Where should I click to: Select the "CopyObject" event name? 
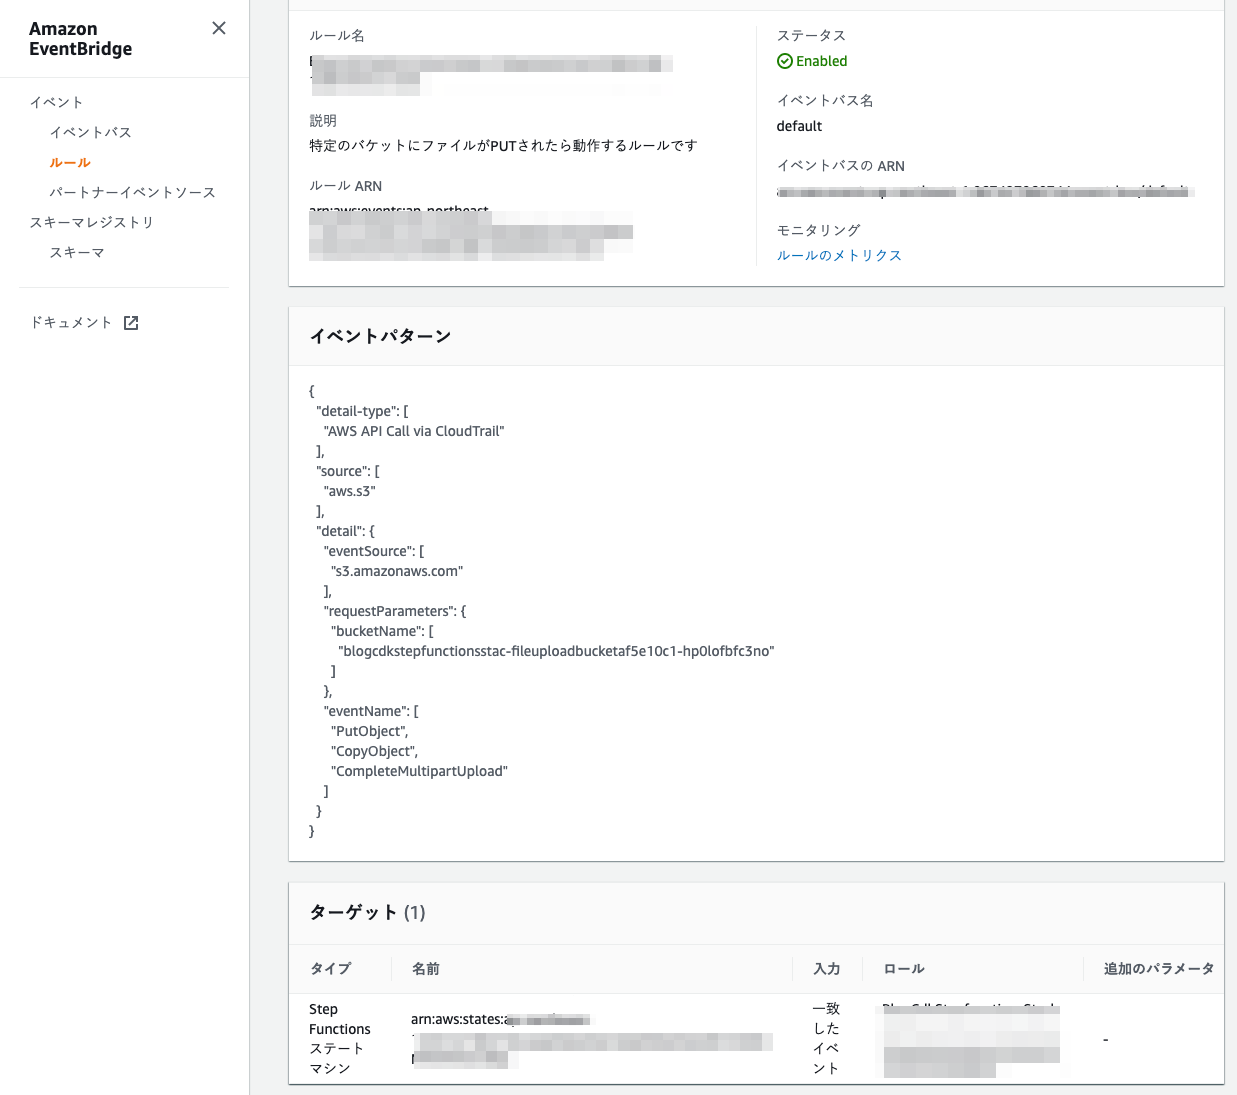coord(375,751)
